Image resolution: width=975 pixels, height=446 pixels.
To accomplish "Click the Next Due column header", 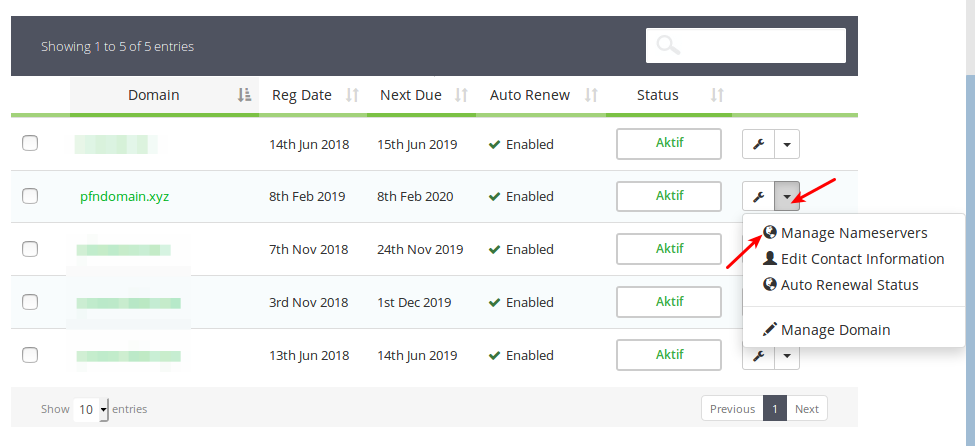I will click(421, 96).
